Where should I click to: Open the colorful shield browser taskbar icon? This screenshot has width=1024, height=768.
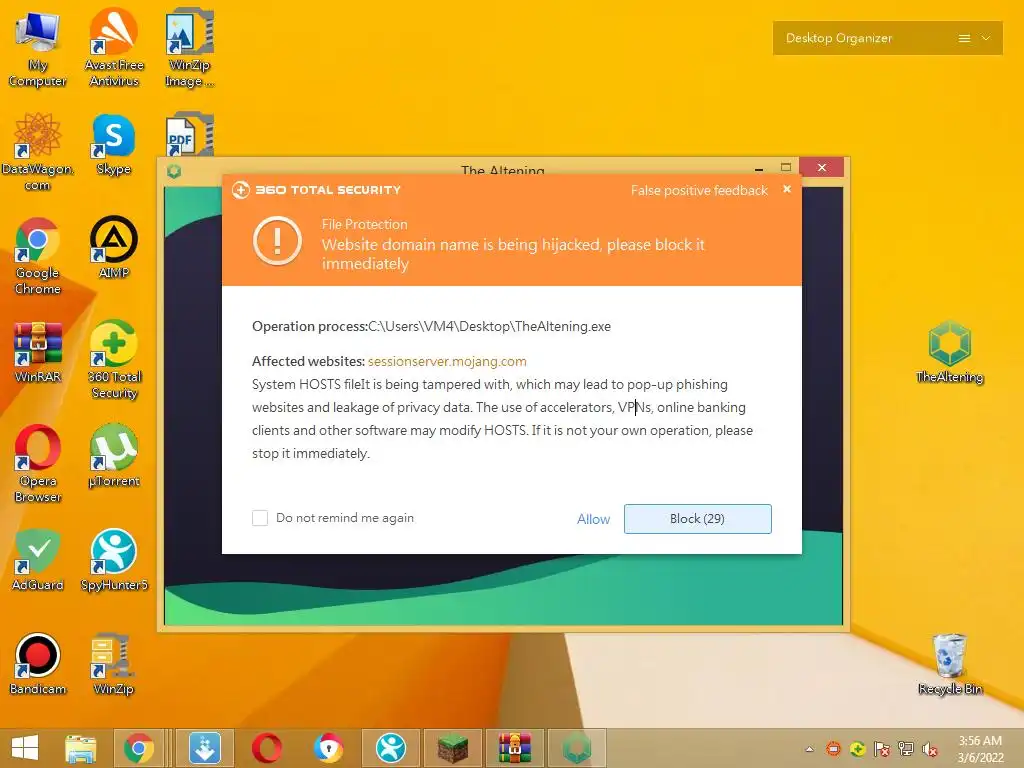[328, 748]
